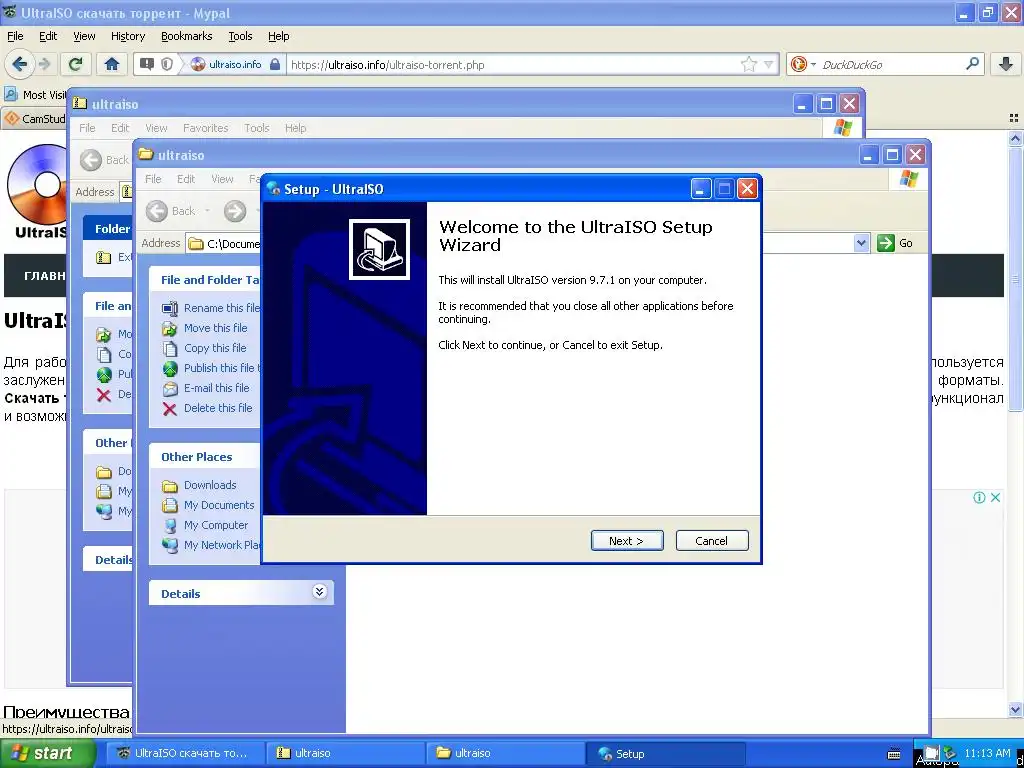This screenshot has height=768, width=1024.
Task: Open the Help menu in Mypal
Action: (x=278, y=36)
